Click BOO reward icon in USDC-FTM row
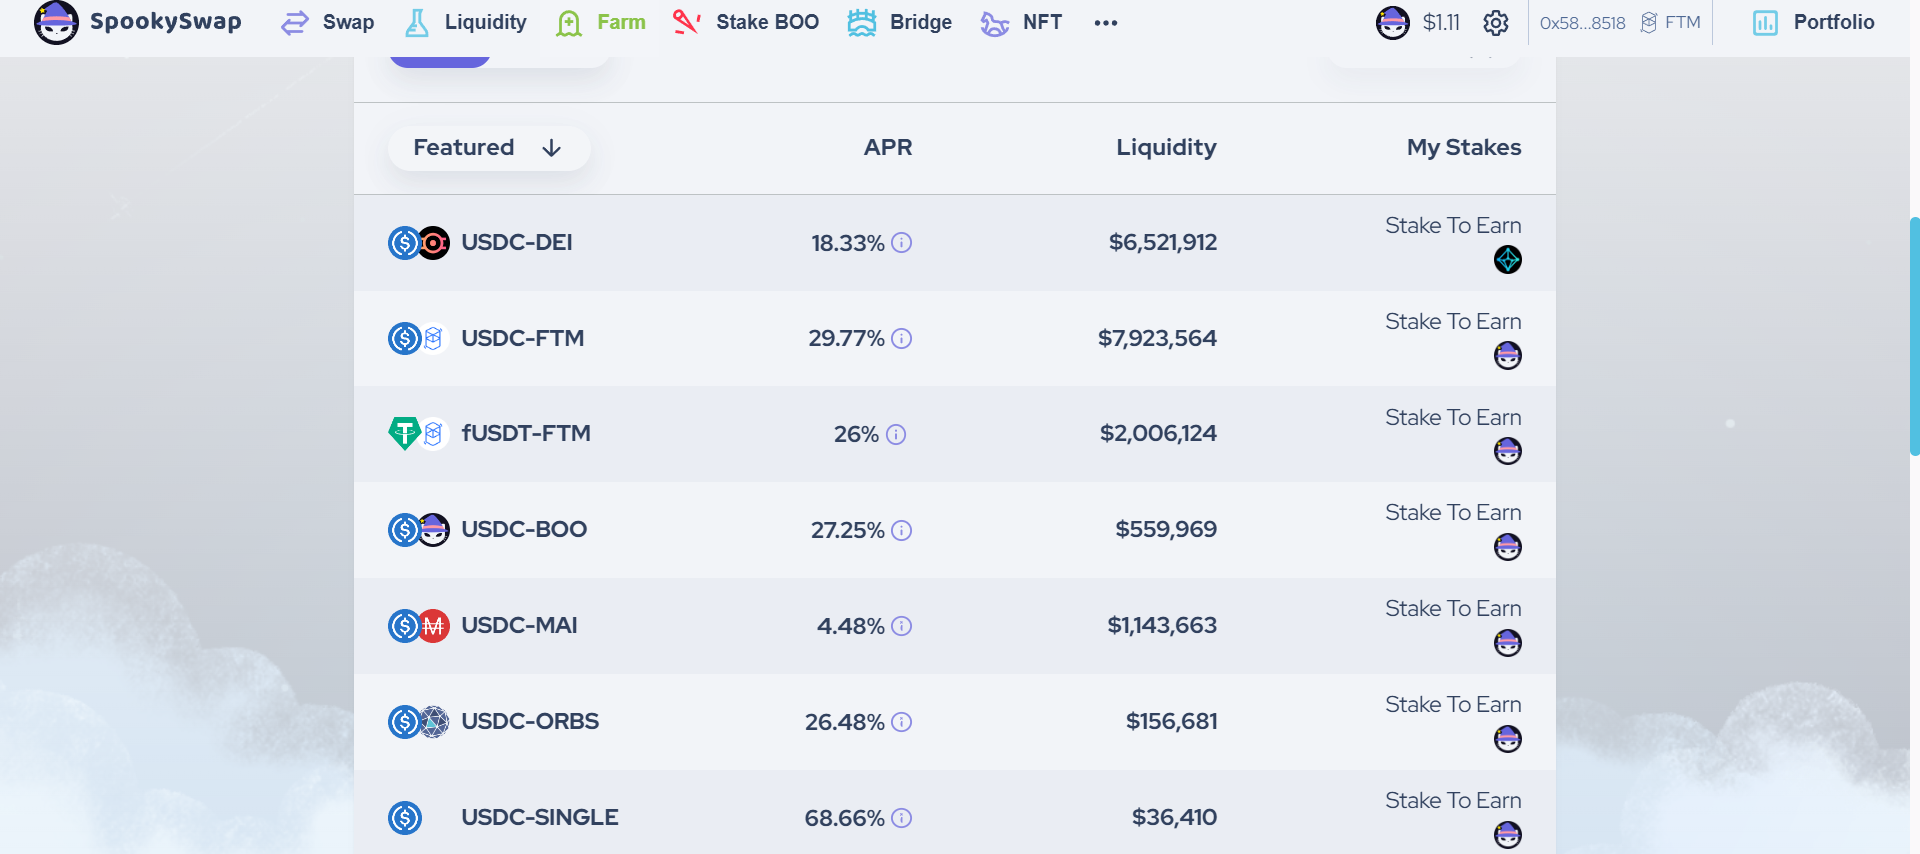Image resolution: width=1920 pixels, height=854 pixels. [1508, 356]
